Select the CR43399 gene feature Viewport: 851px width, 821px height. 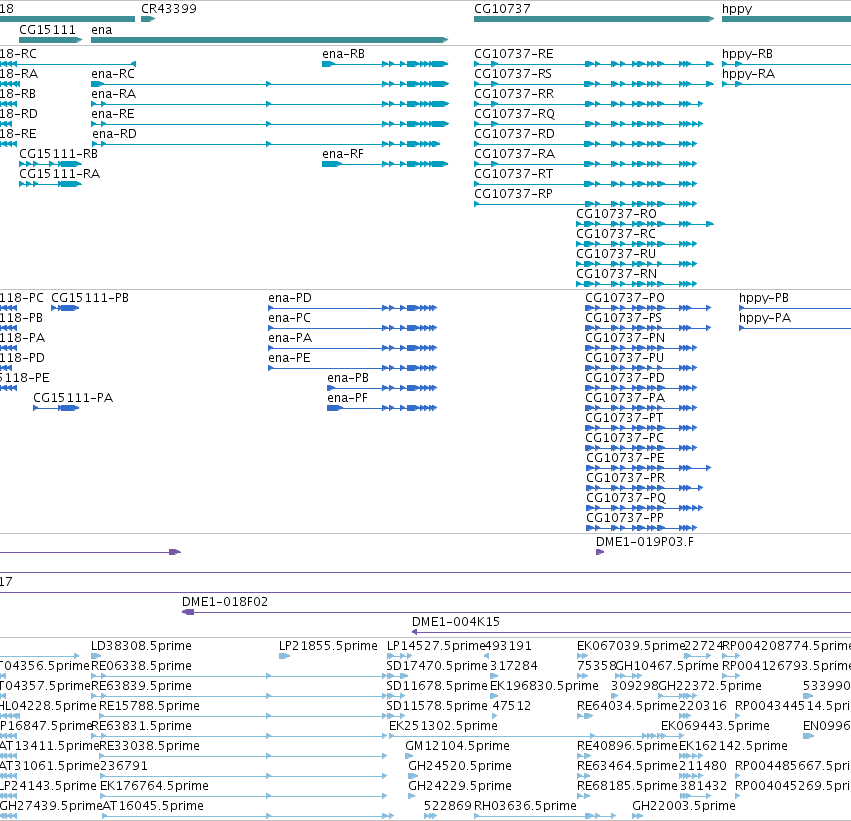point(148,19)
